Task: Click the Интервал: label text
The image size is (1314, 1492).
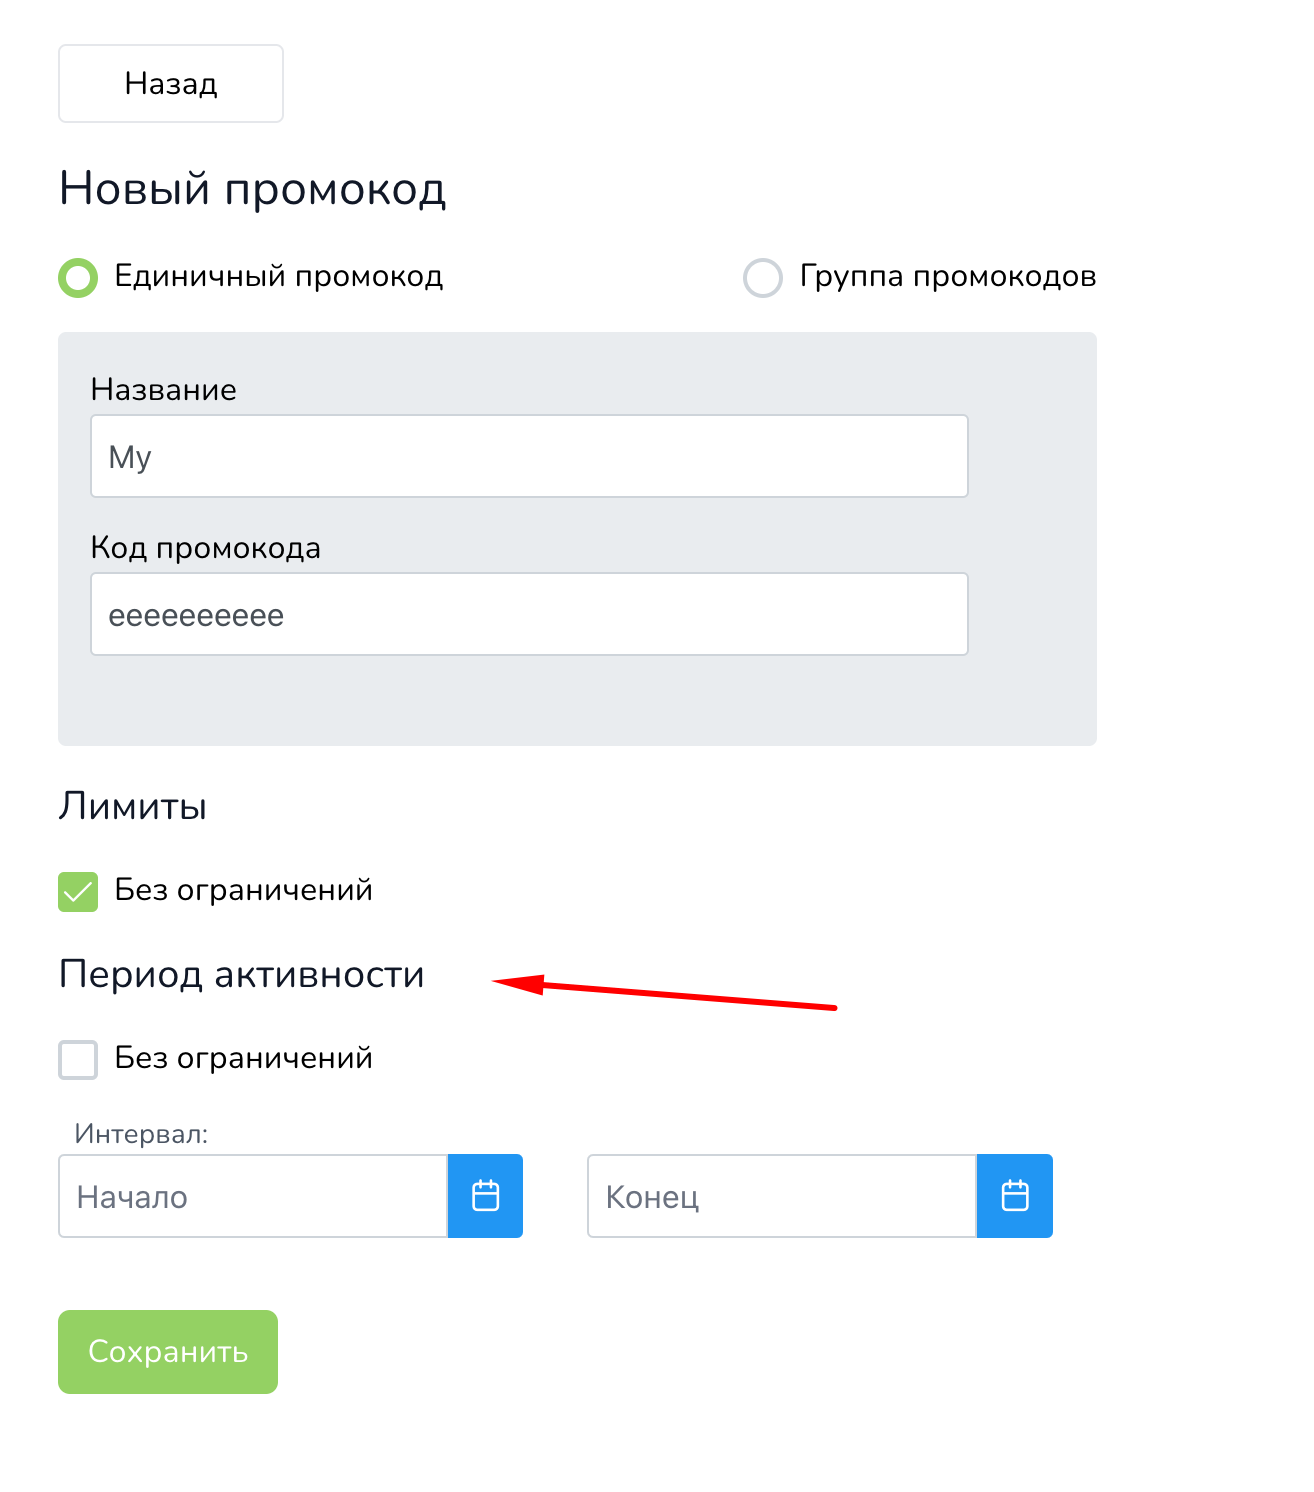Action: pyautogui.click(x=141, y=1134)
